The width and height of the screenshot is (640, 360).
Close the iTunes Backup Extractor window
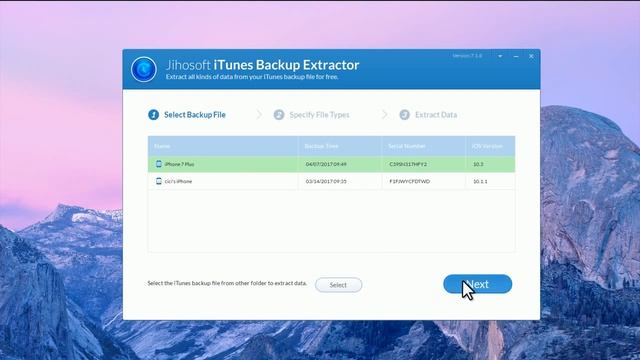pos(531,56)
